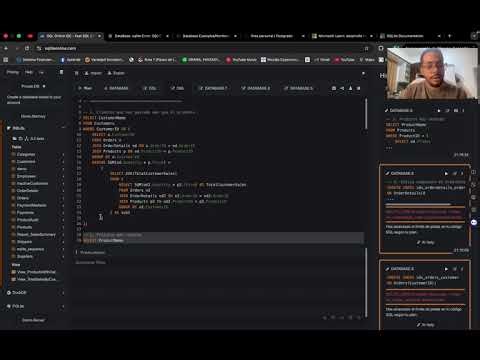
Task: Click the first icon right of the editor tabs
Action: click(x=334, y=88)
